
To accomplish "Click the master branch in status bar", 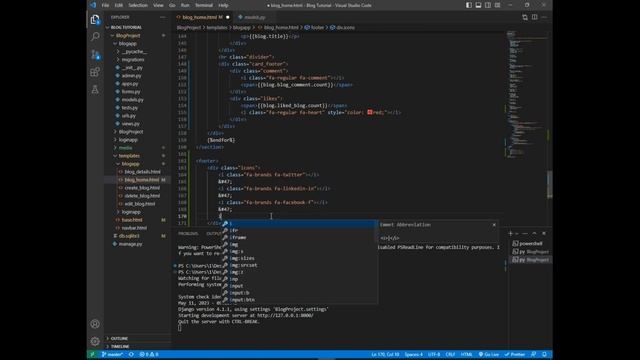I will point(112,354).
